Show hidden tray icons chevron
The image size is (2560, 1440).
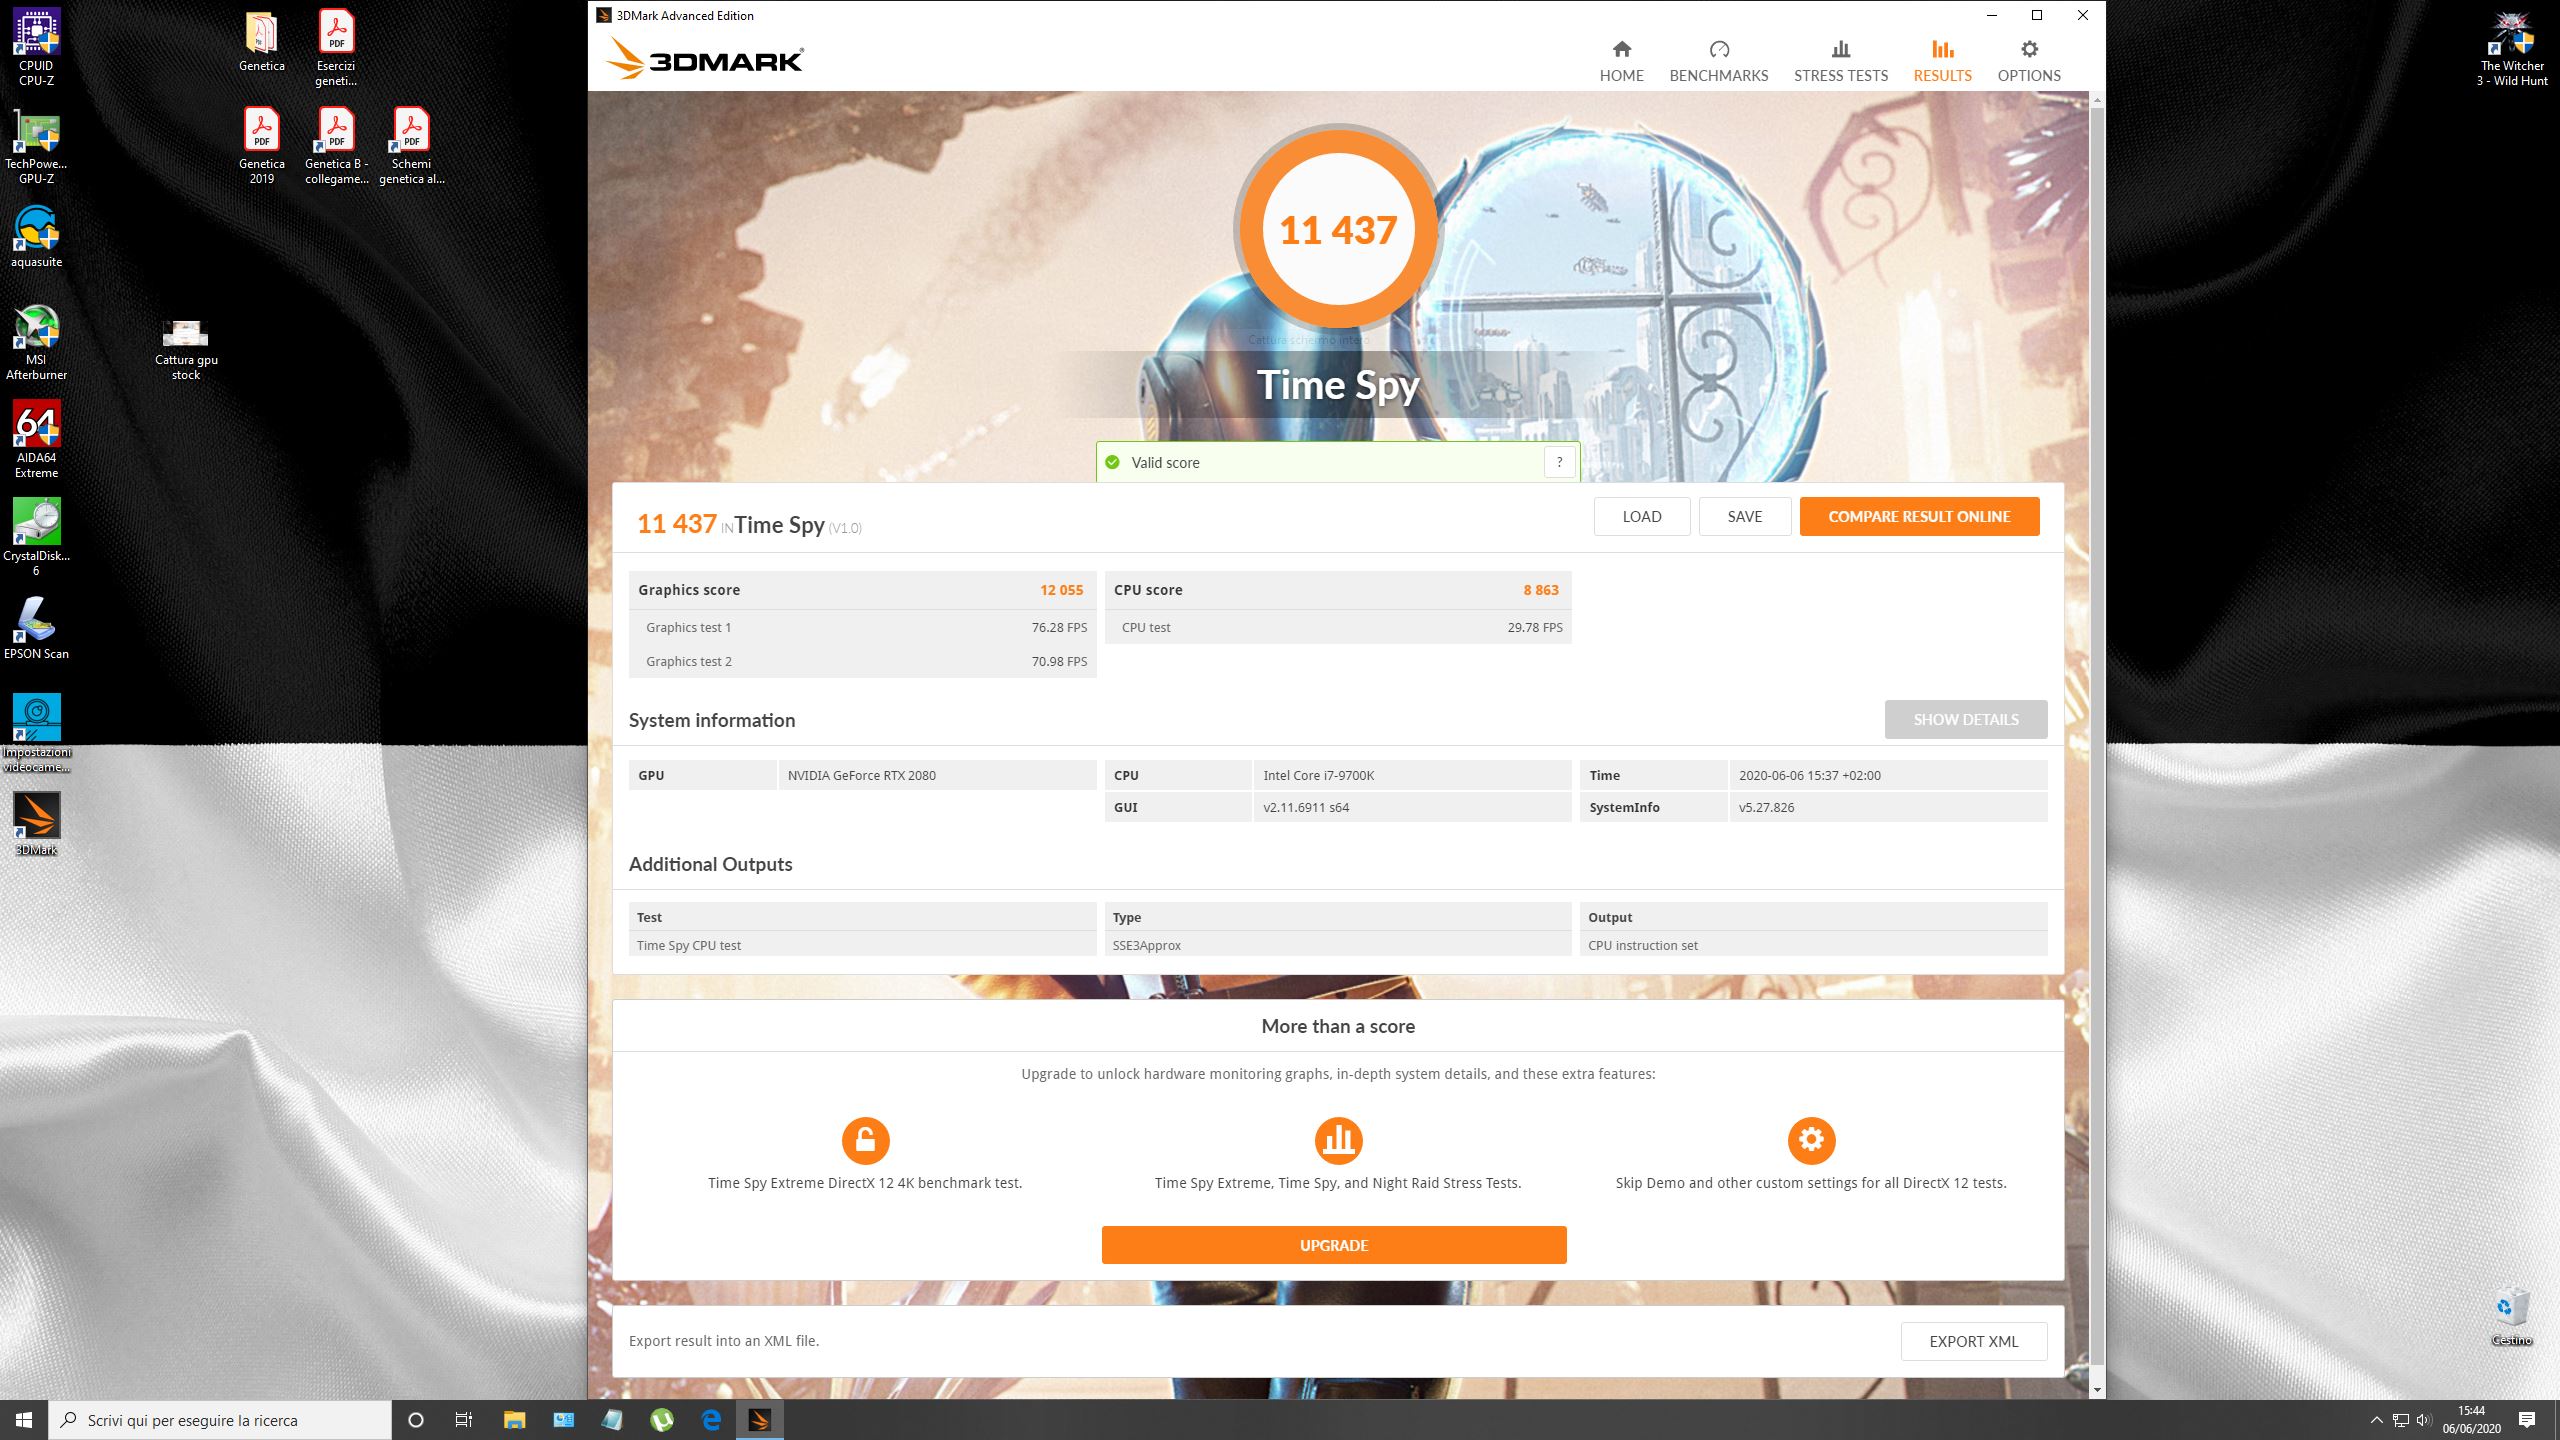pyautogui.click(x=2377, y=1420)
